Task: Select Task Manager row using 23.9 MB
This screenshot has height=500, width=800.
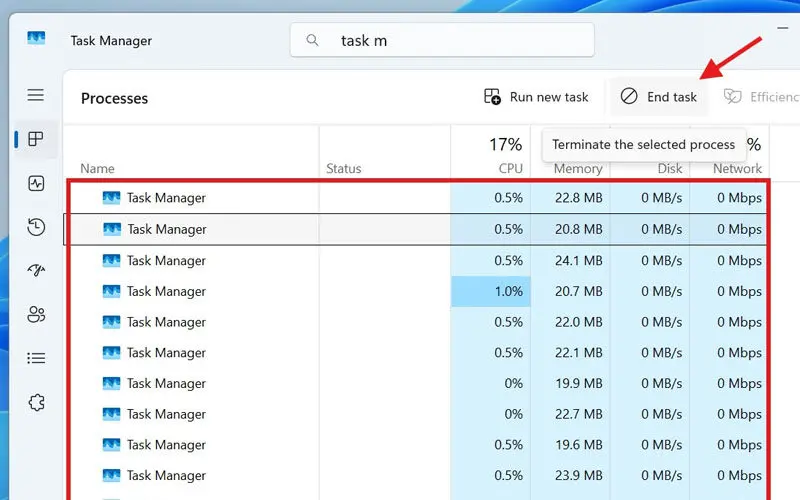Action: 417,475
